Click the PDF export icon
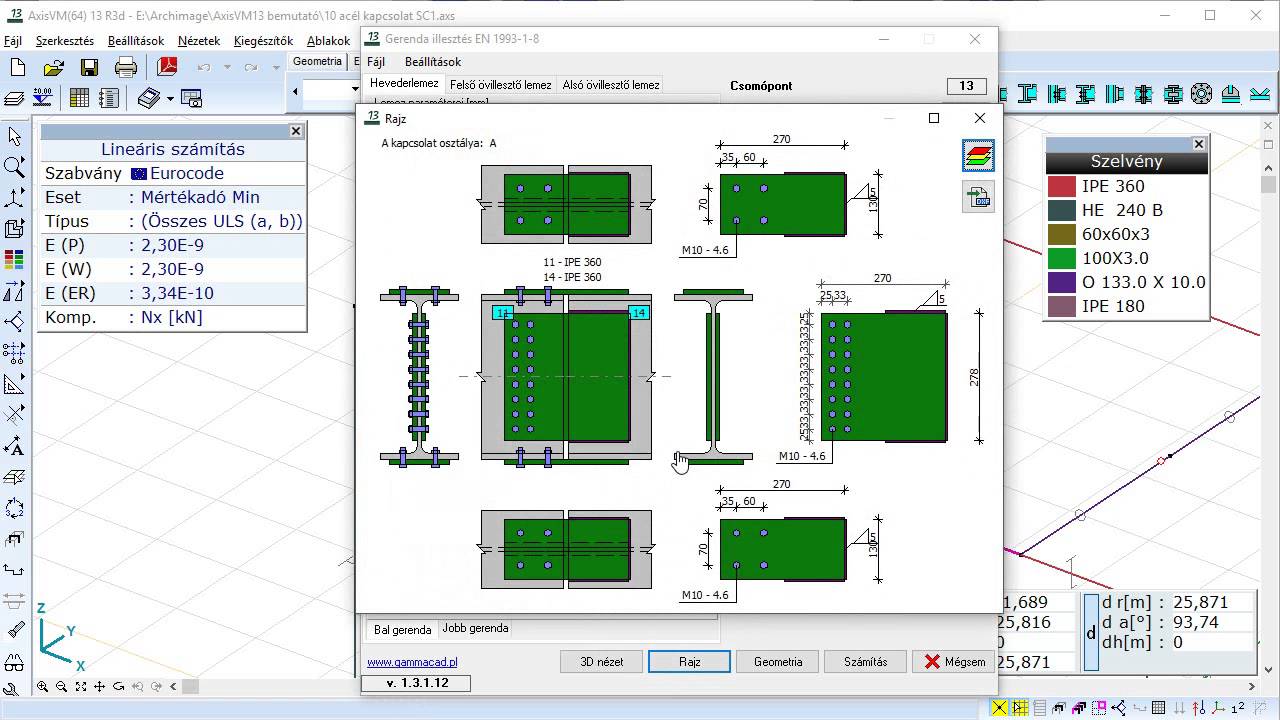The width and height of the screenshot is (1280, 720). coord(166,68)
